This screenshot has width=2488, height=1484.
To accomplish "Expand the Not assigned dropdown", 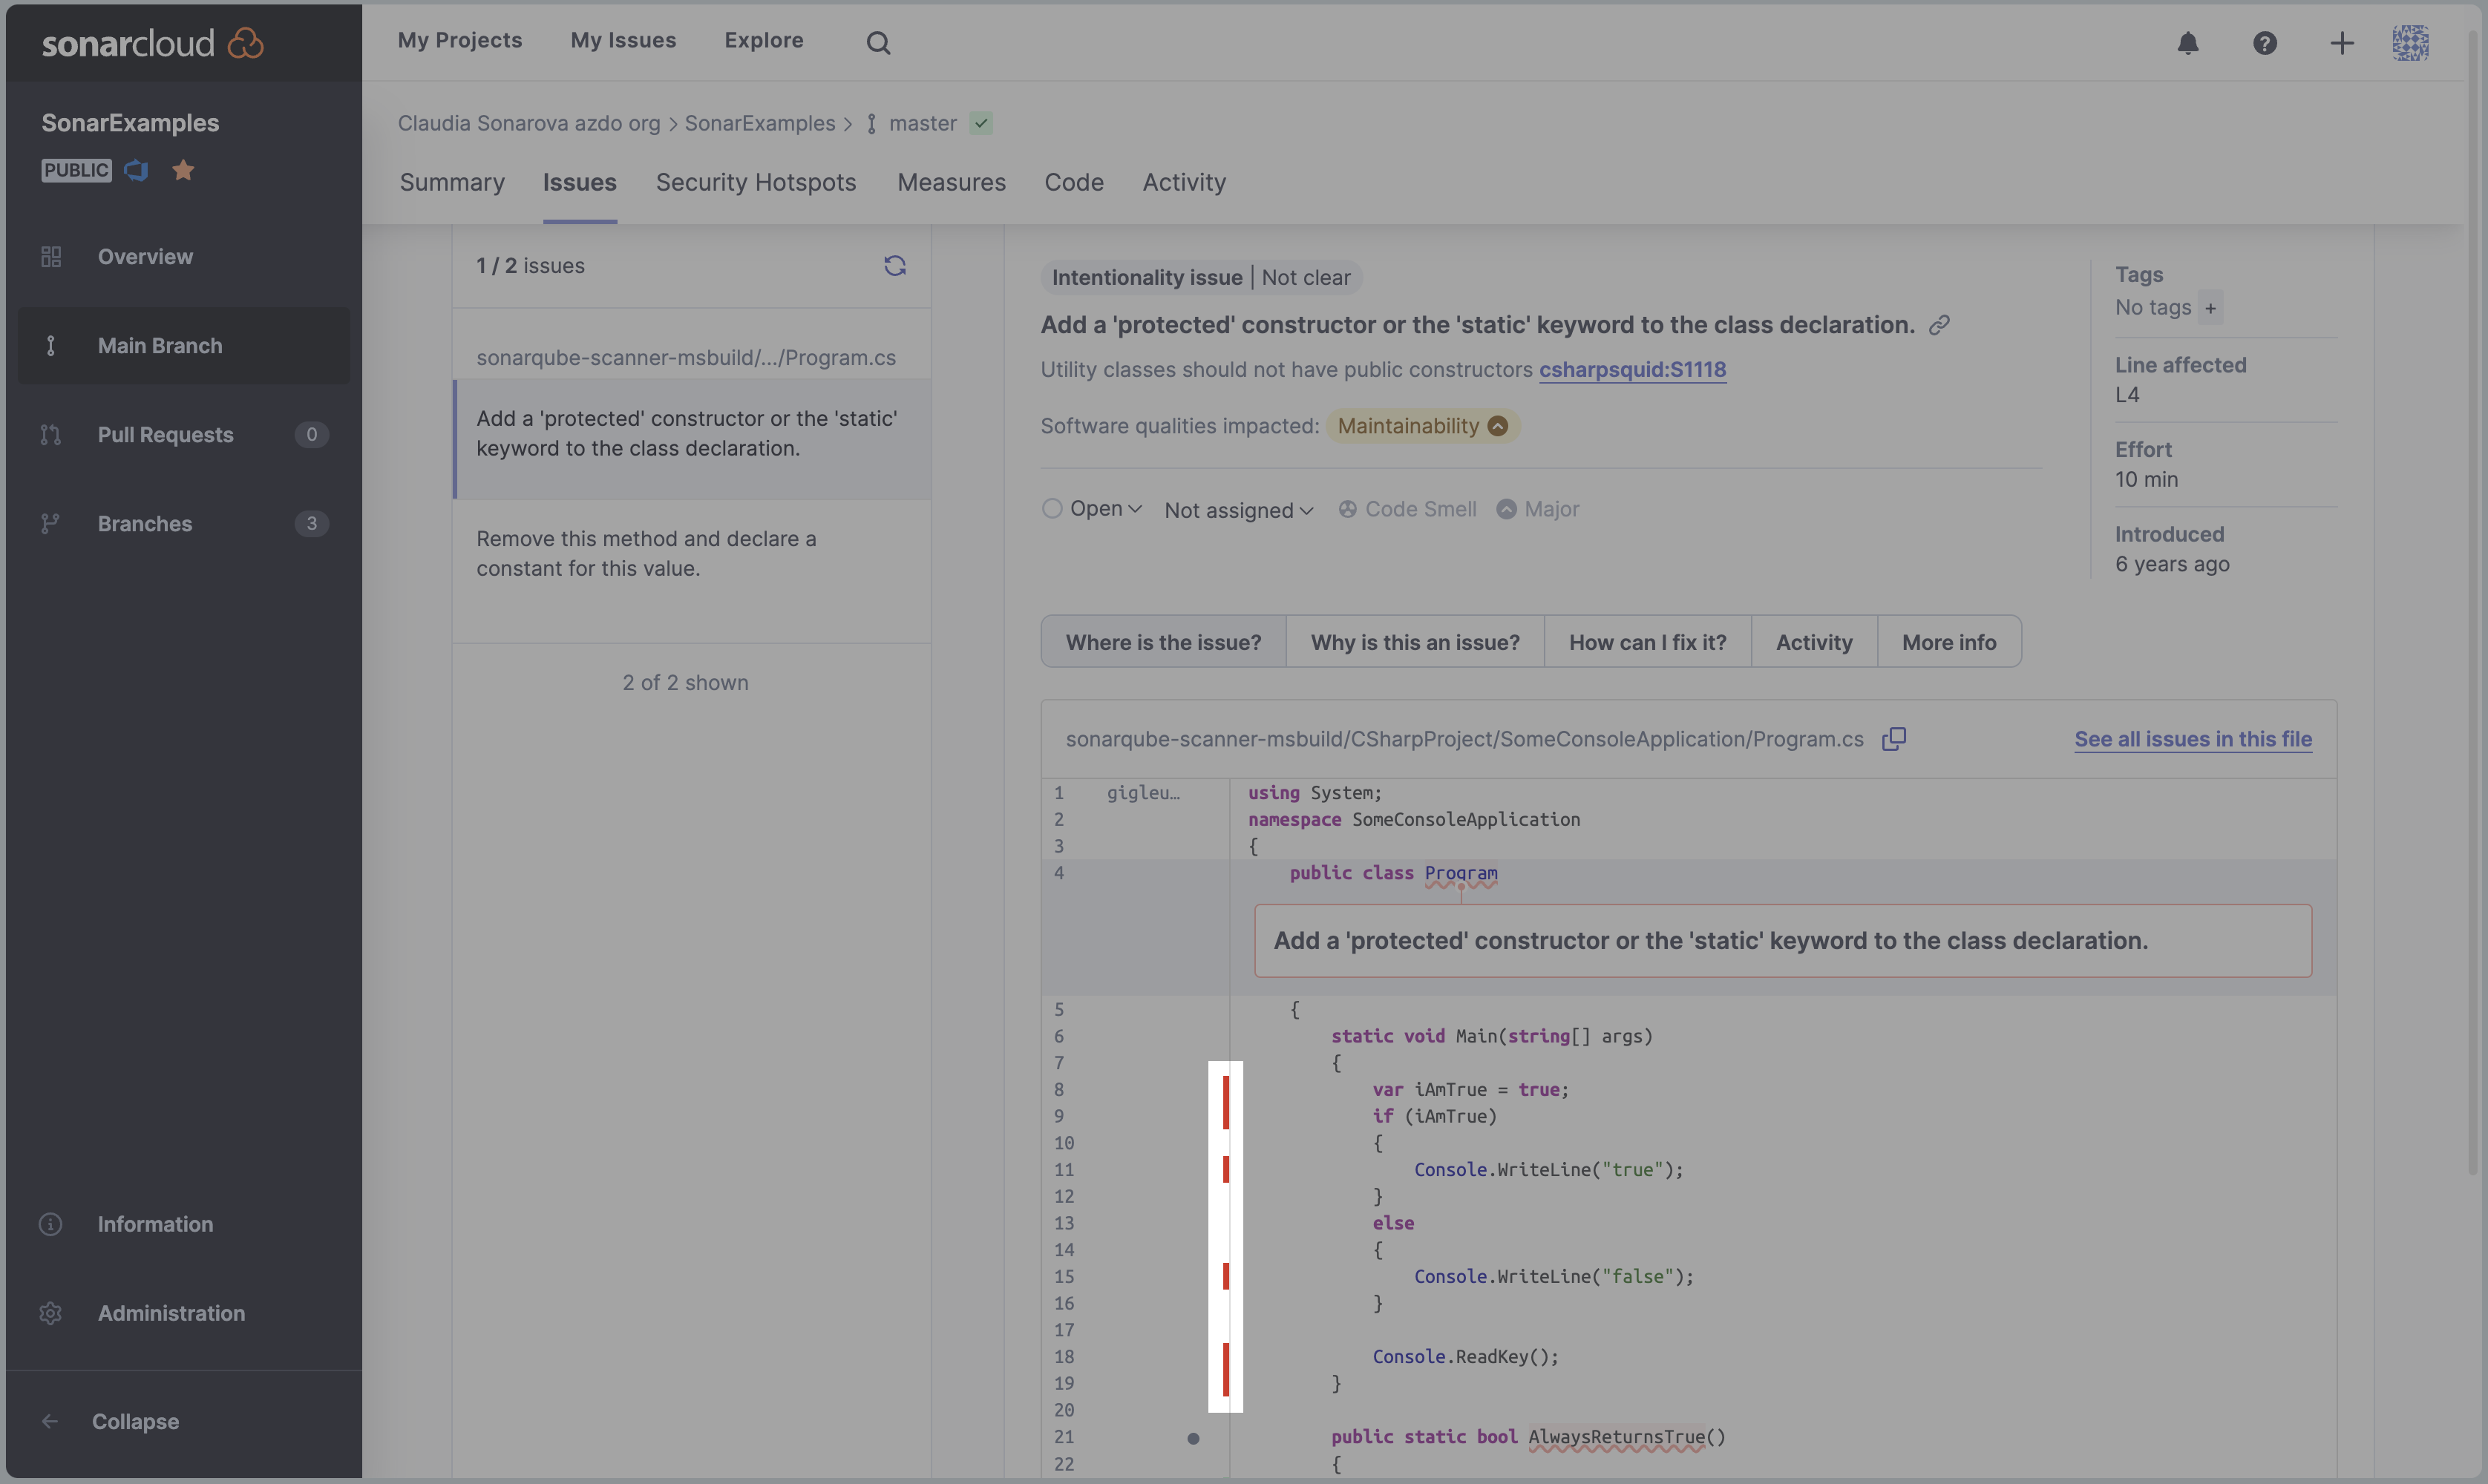I will [1237, 509].
